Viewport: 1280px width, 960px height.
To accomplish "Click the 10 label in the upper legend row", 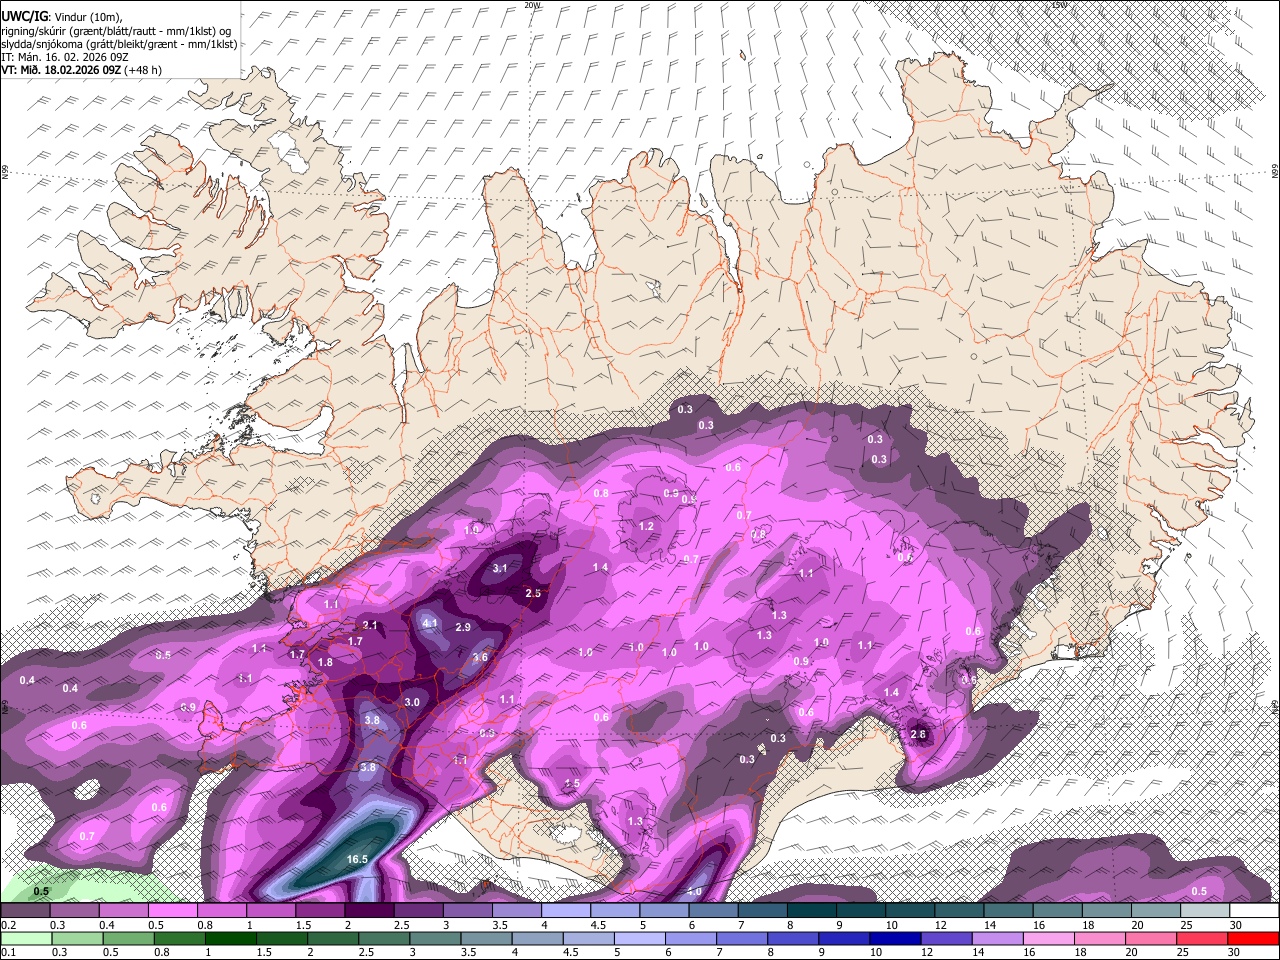I will (x=892, y=925).
